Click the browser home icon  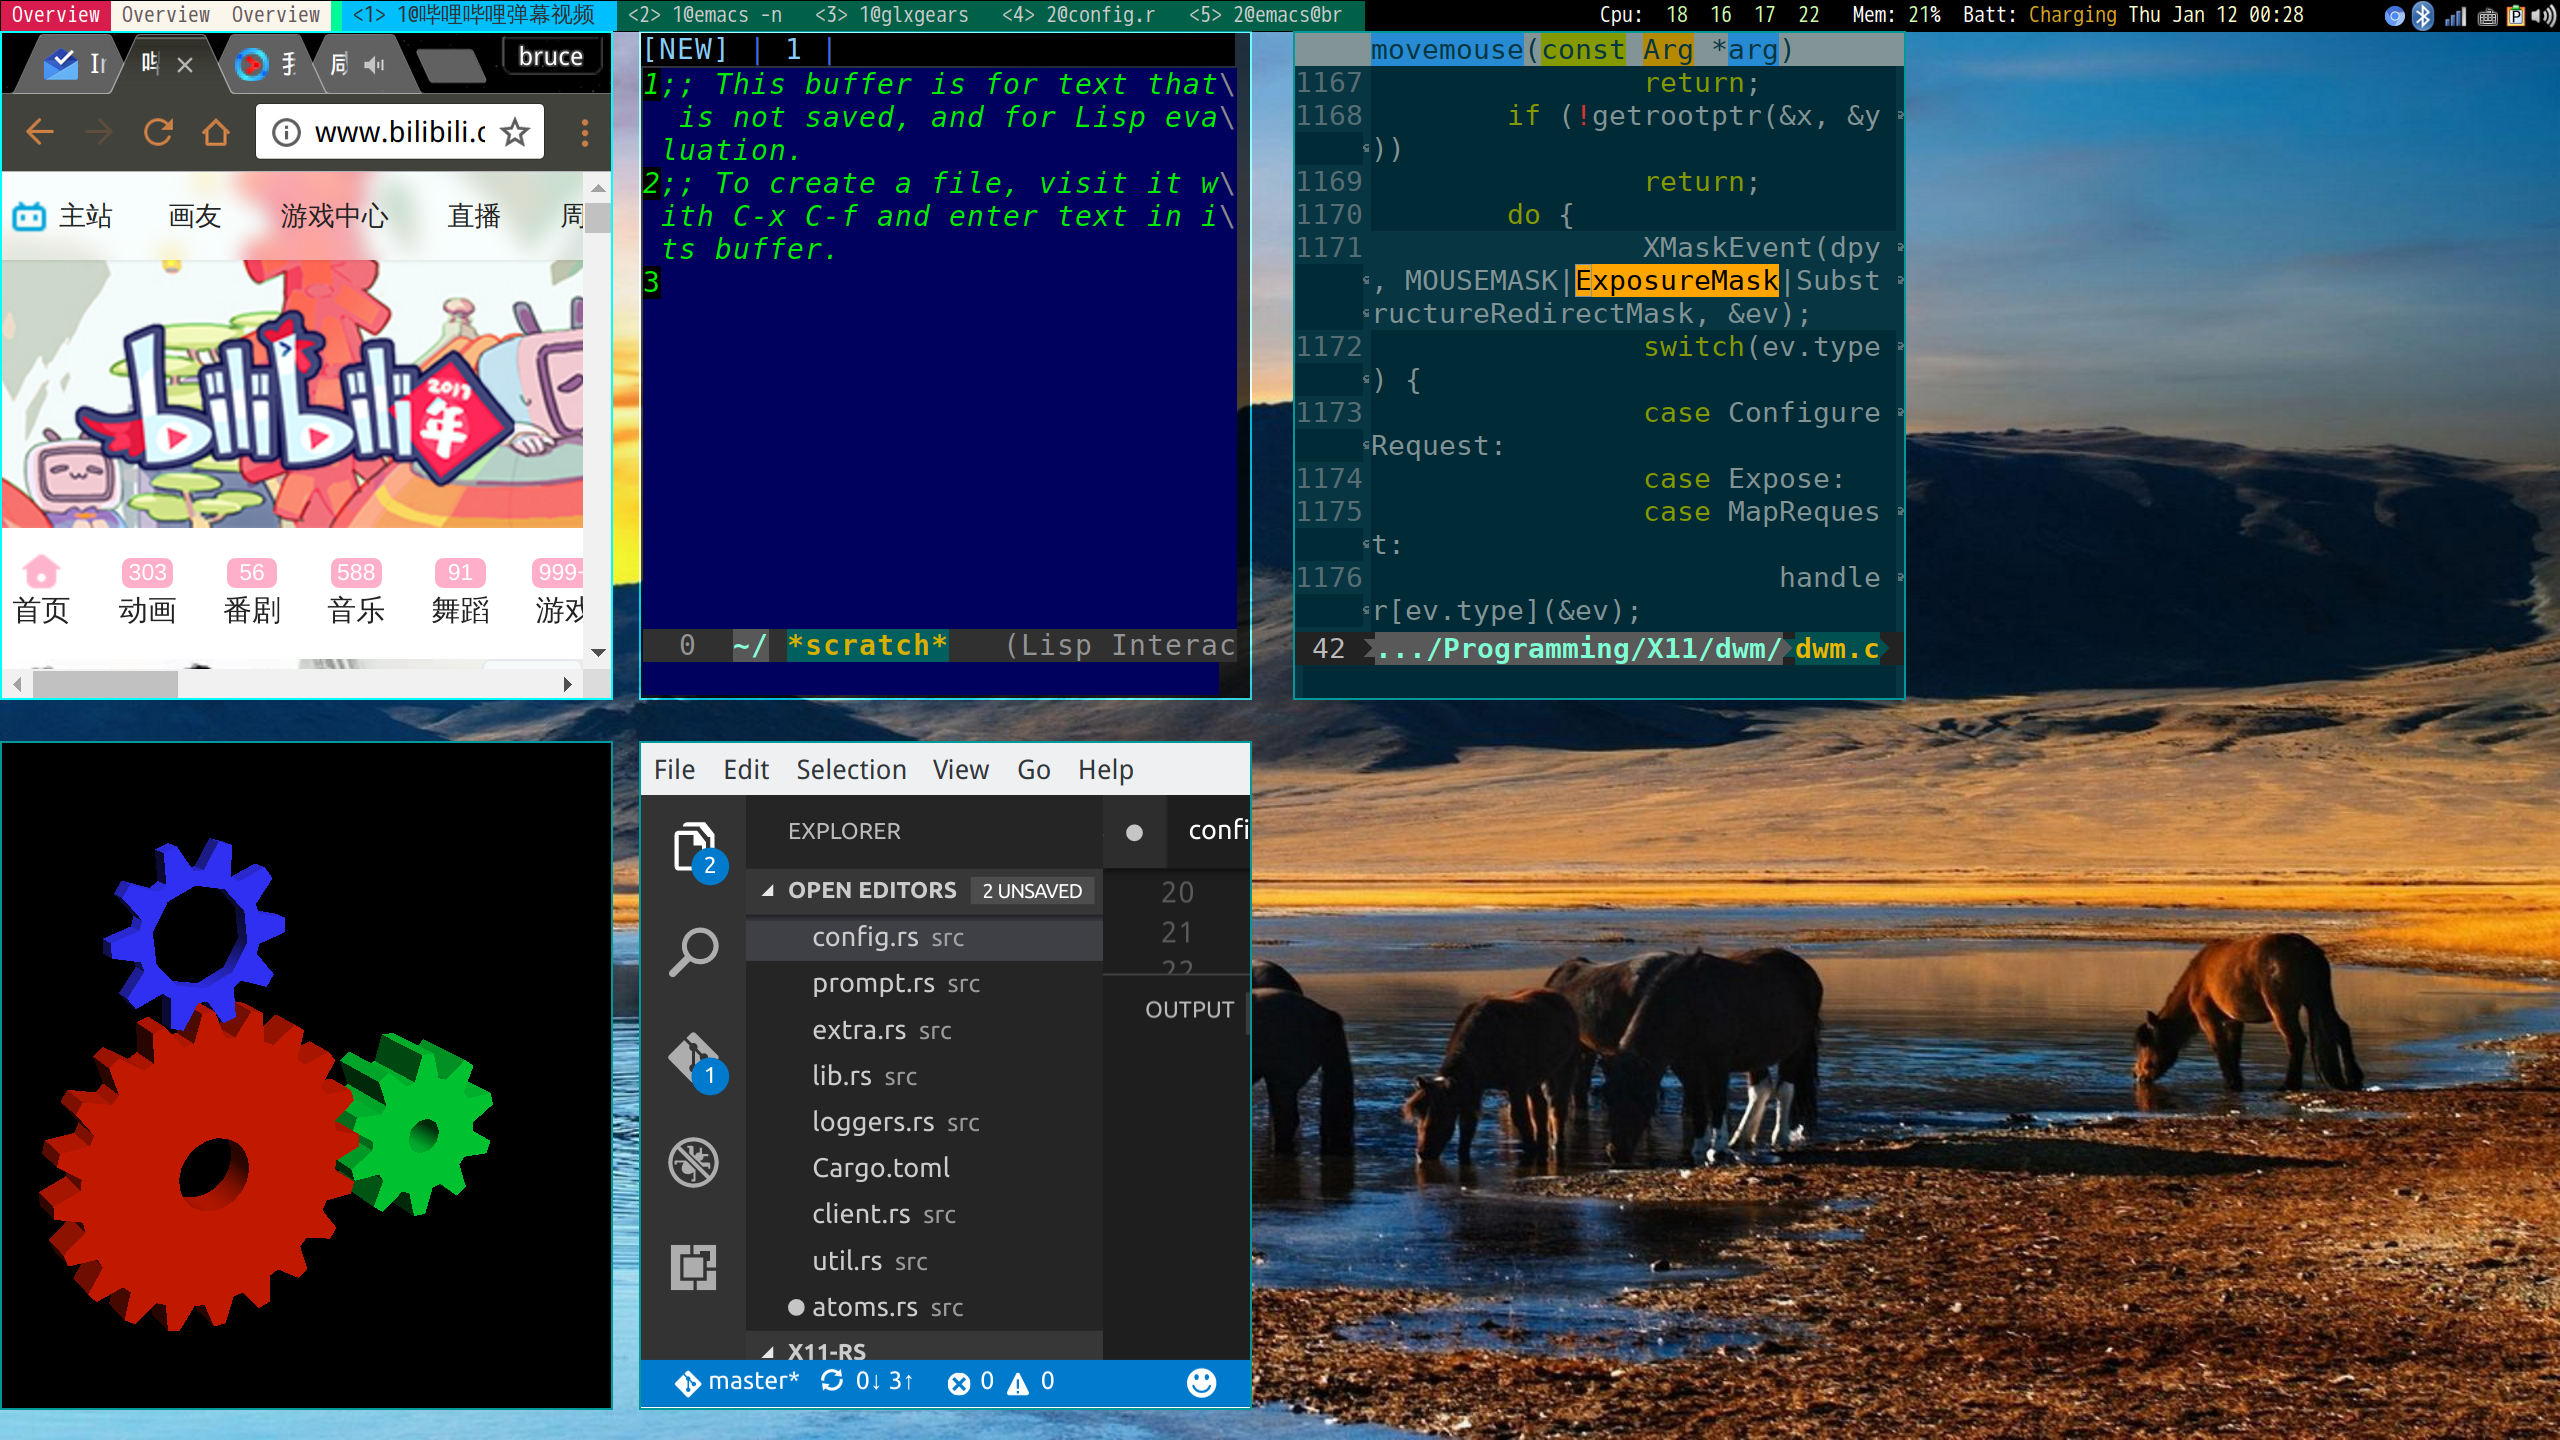click(x=216, y=132)
